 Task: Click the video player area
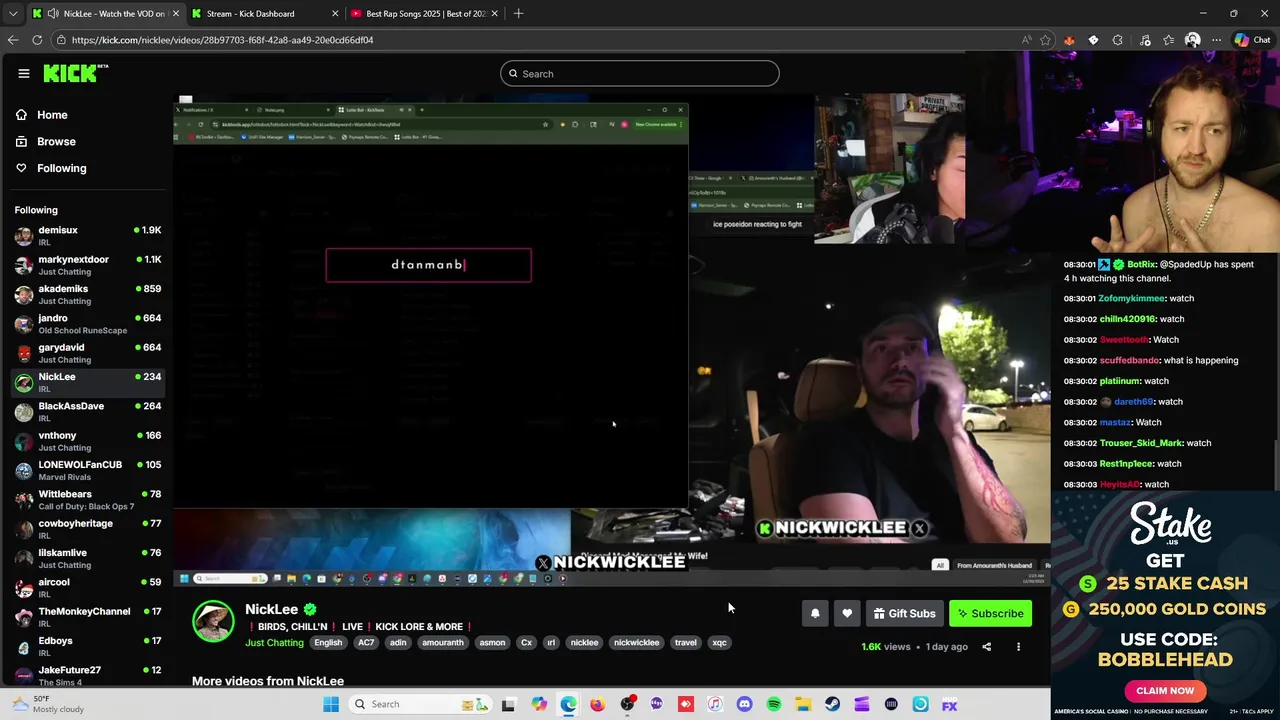pyautogui.click(x=611, y=340)
